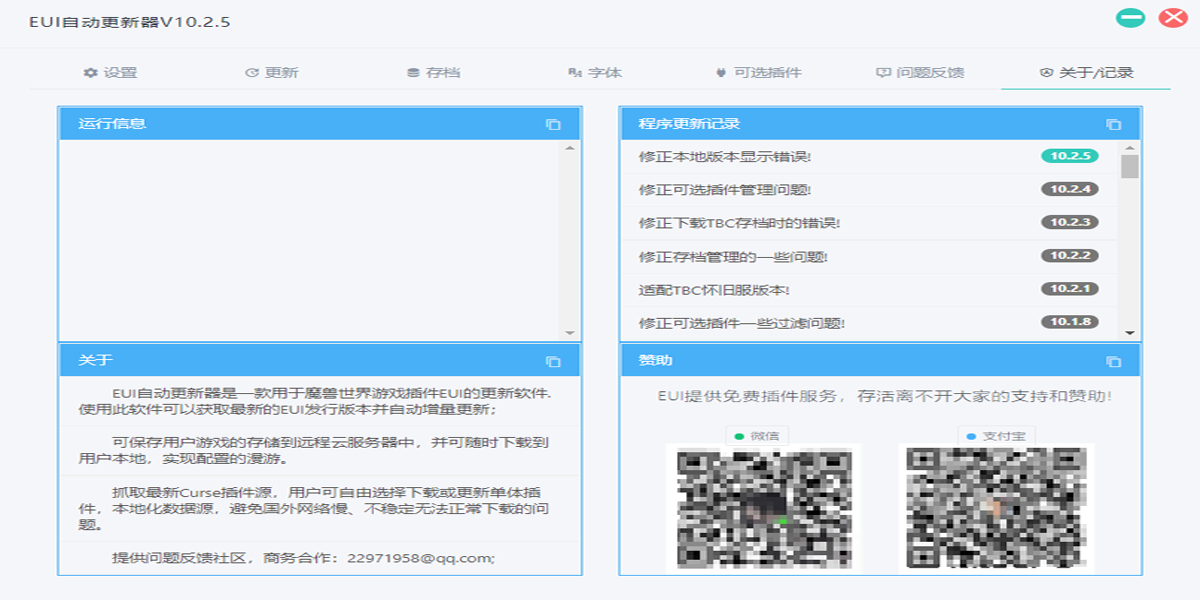Click the copy icon in 赞助 header
1200x600 pixels.
click(1113, 361)
